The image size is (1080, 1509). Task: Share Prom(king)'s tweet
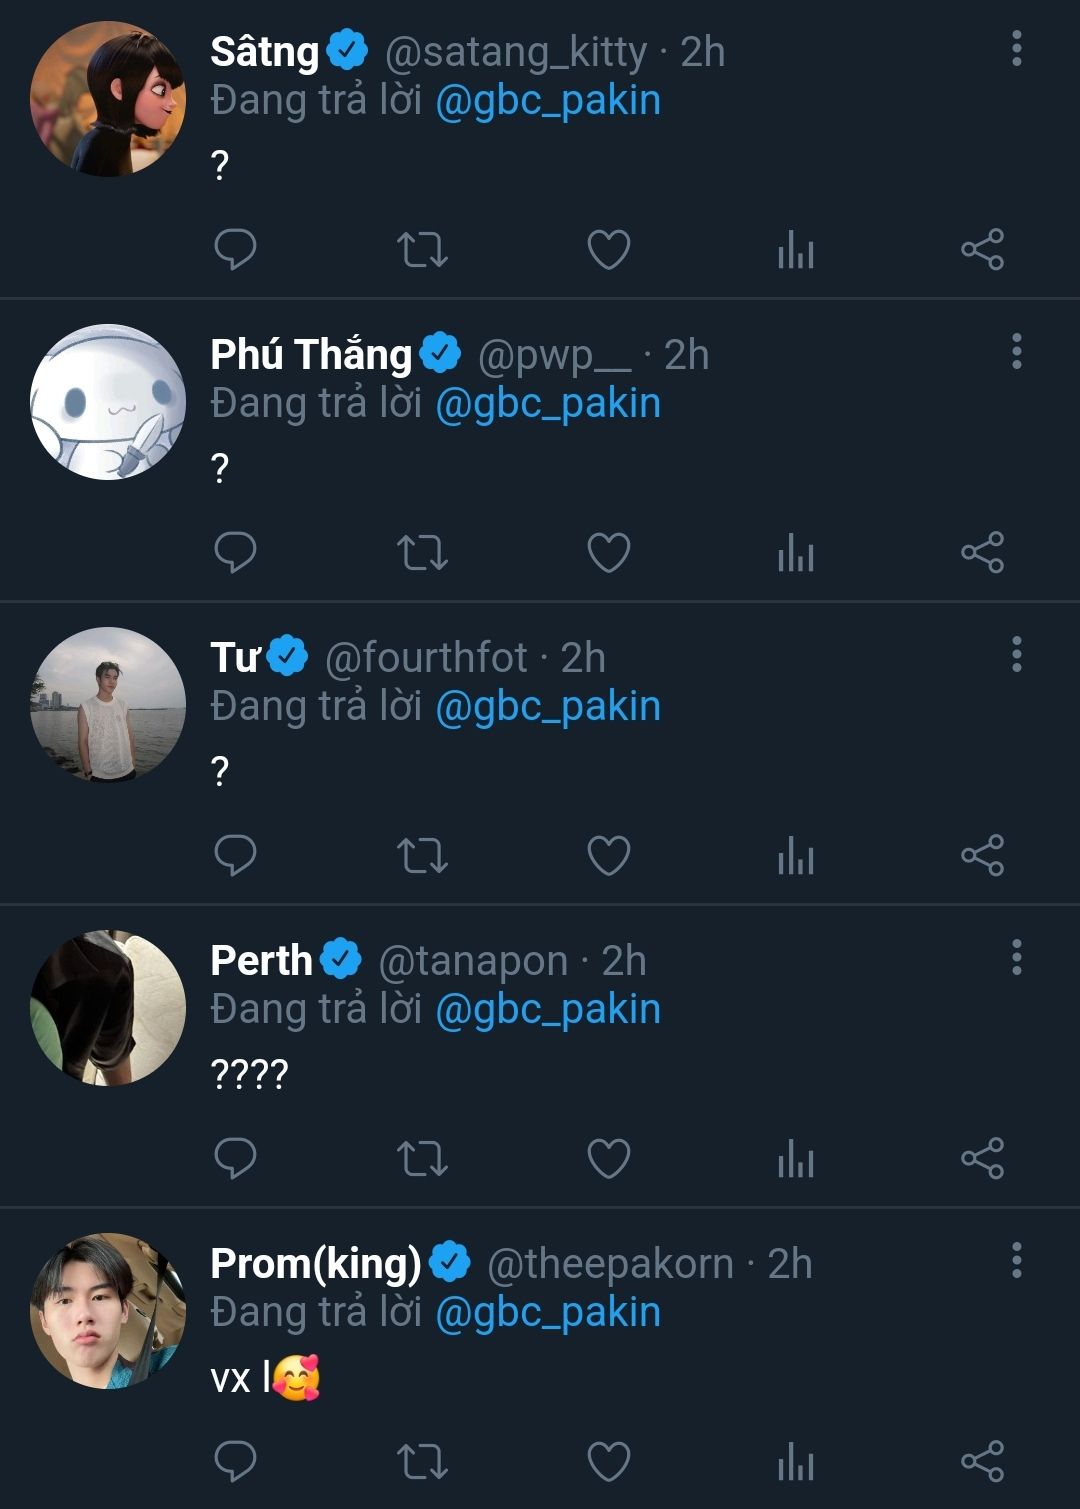click(982, 1461)
